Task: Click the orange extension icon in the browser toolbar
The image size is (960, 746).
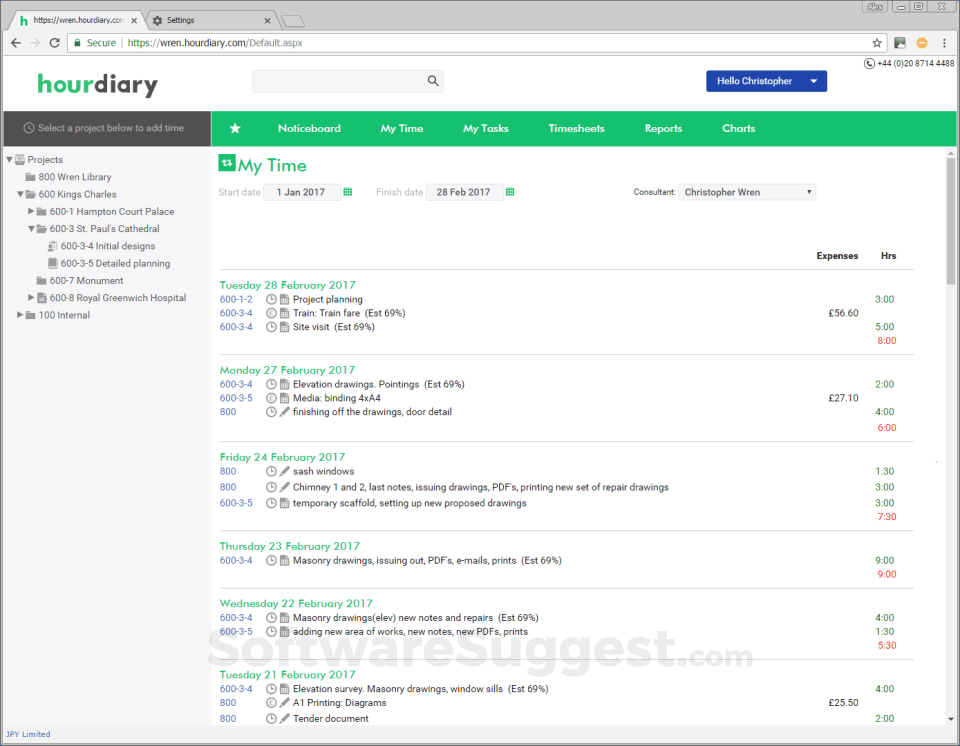Action: click(x=921, y=43)
